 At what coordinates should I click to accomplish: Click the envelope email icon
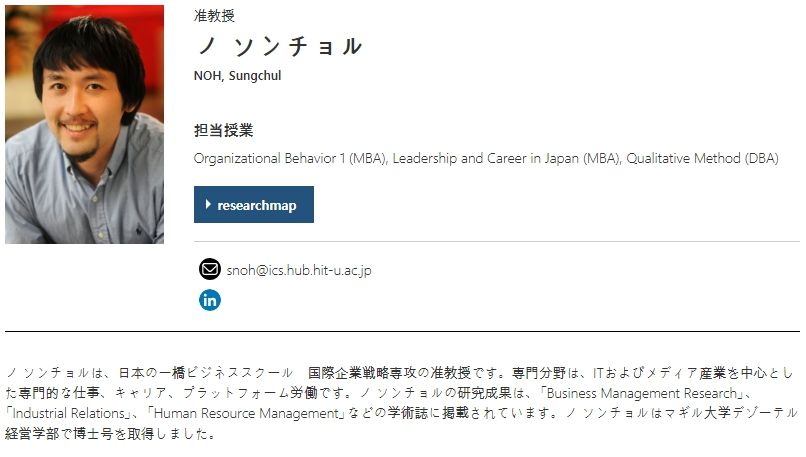209,269
